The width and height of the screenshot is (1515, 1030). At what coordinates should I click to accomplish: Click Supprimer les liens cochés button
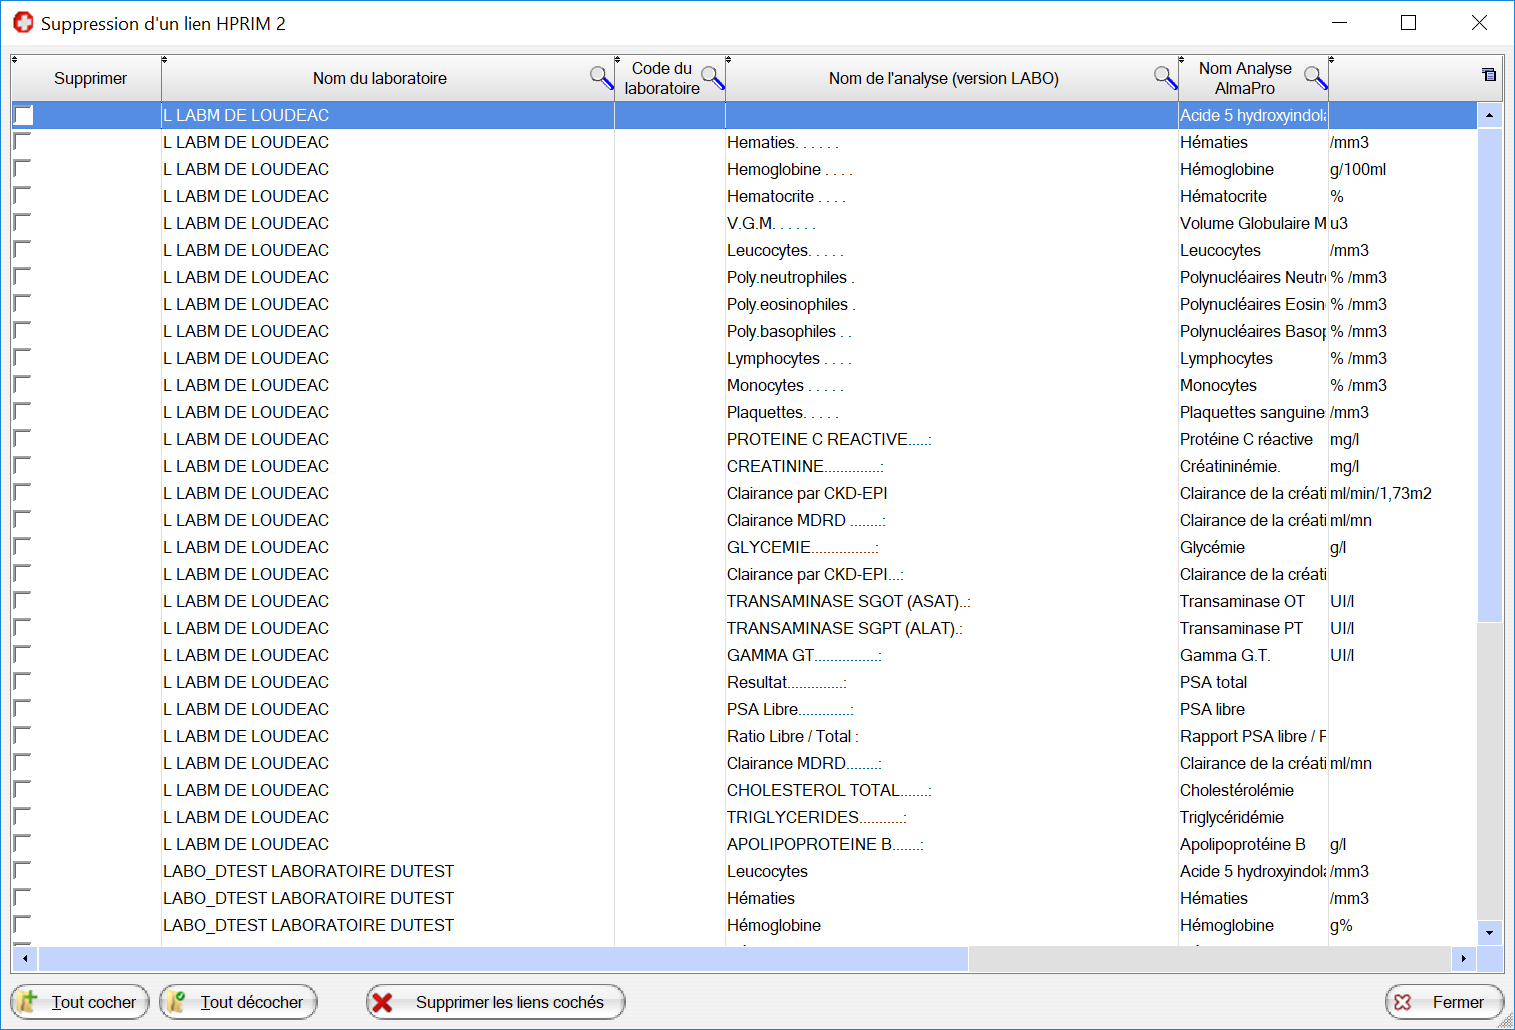tap(496, 1002)
